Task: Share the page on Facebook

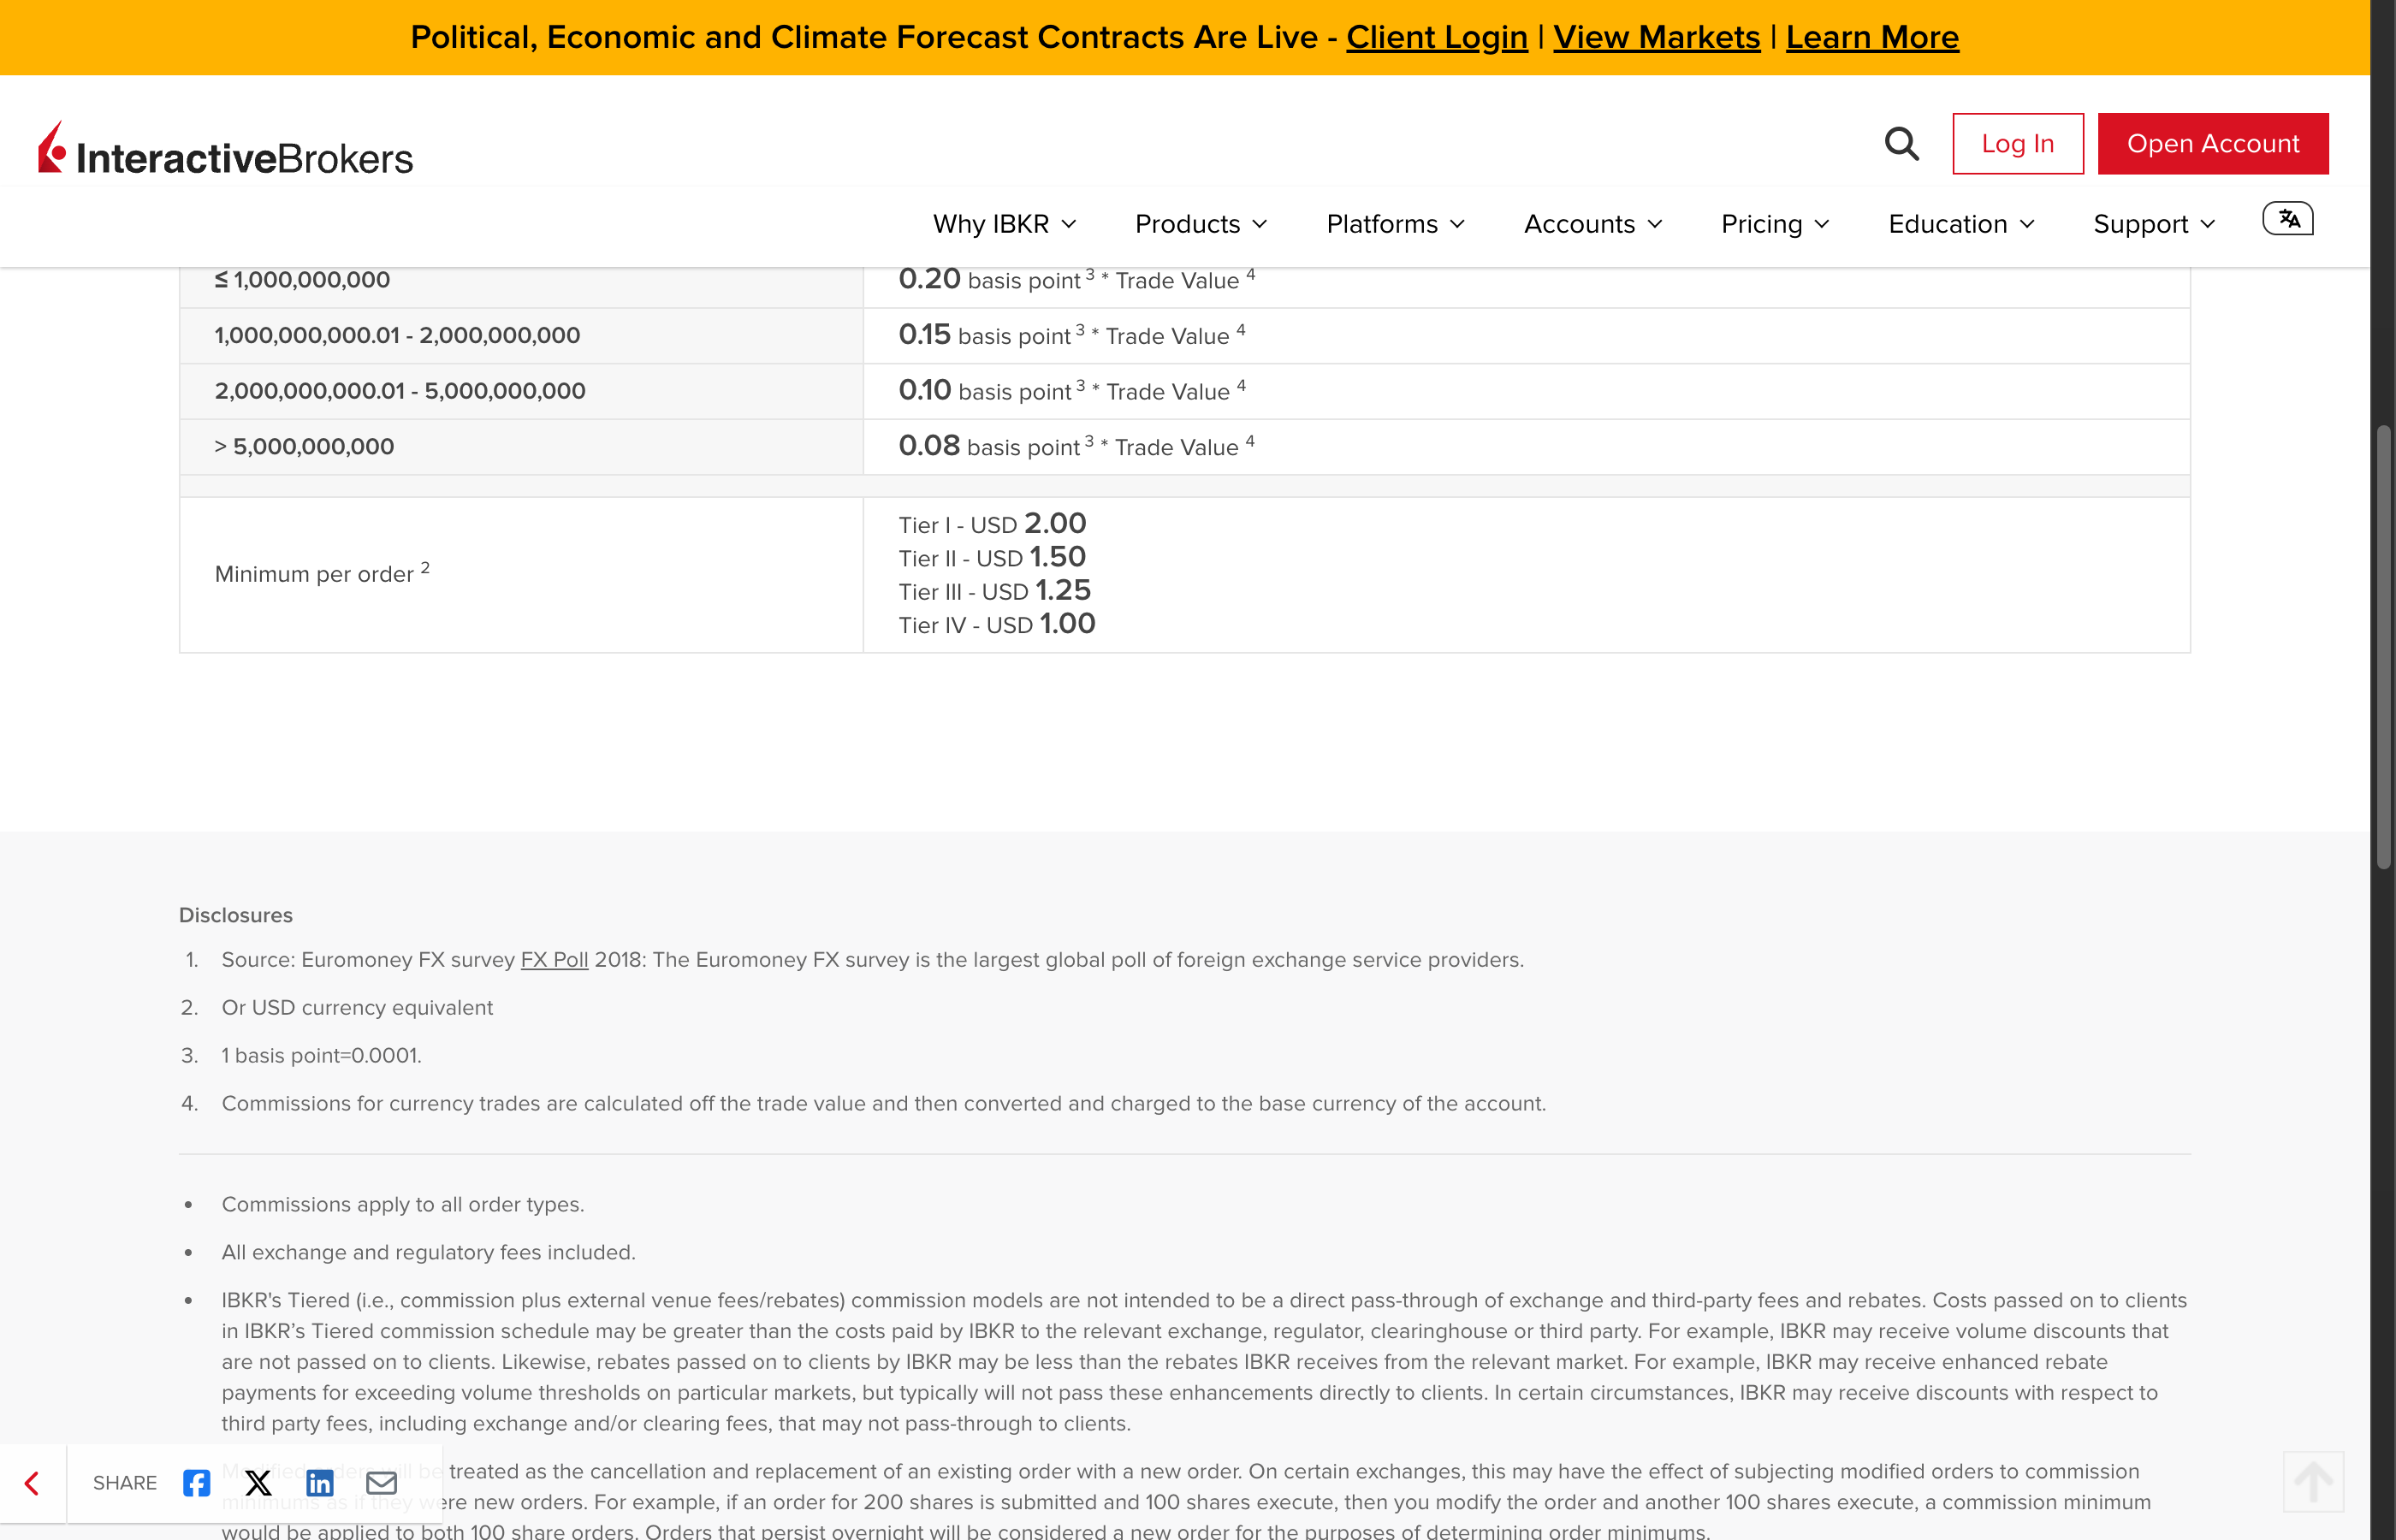Action: click(x=196, y=1483)
